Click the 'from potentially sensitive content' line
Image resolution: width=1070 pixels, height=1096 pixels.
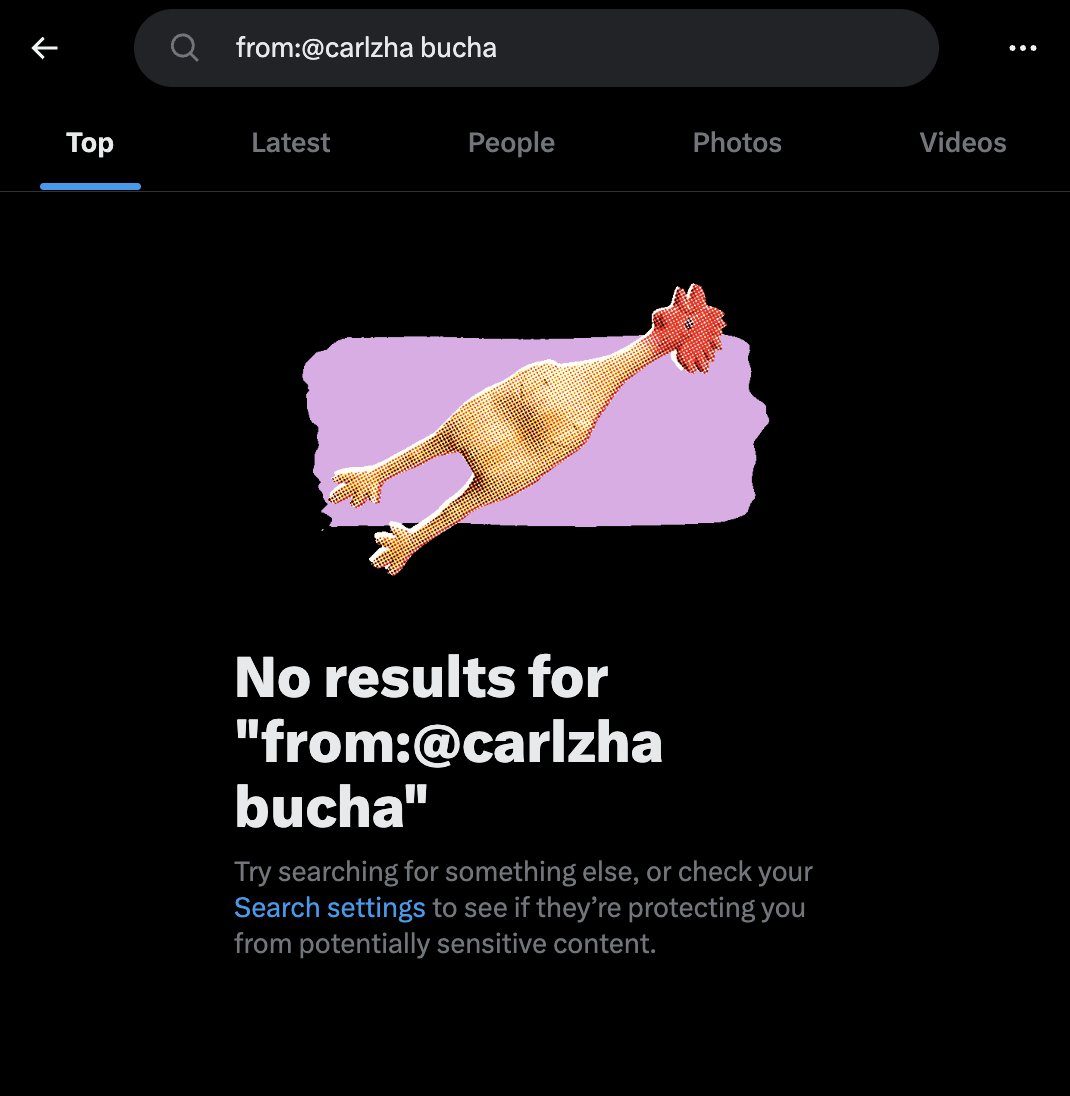(445, 944)
